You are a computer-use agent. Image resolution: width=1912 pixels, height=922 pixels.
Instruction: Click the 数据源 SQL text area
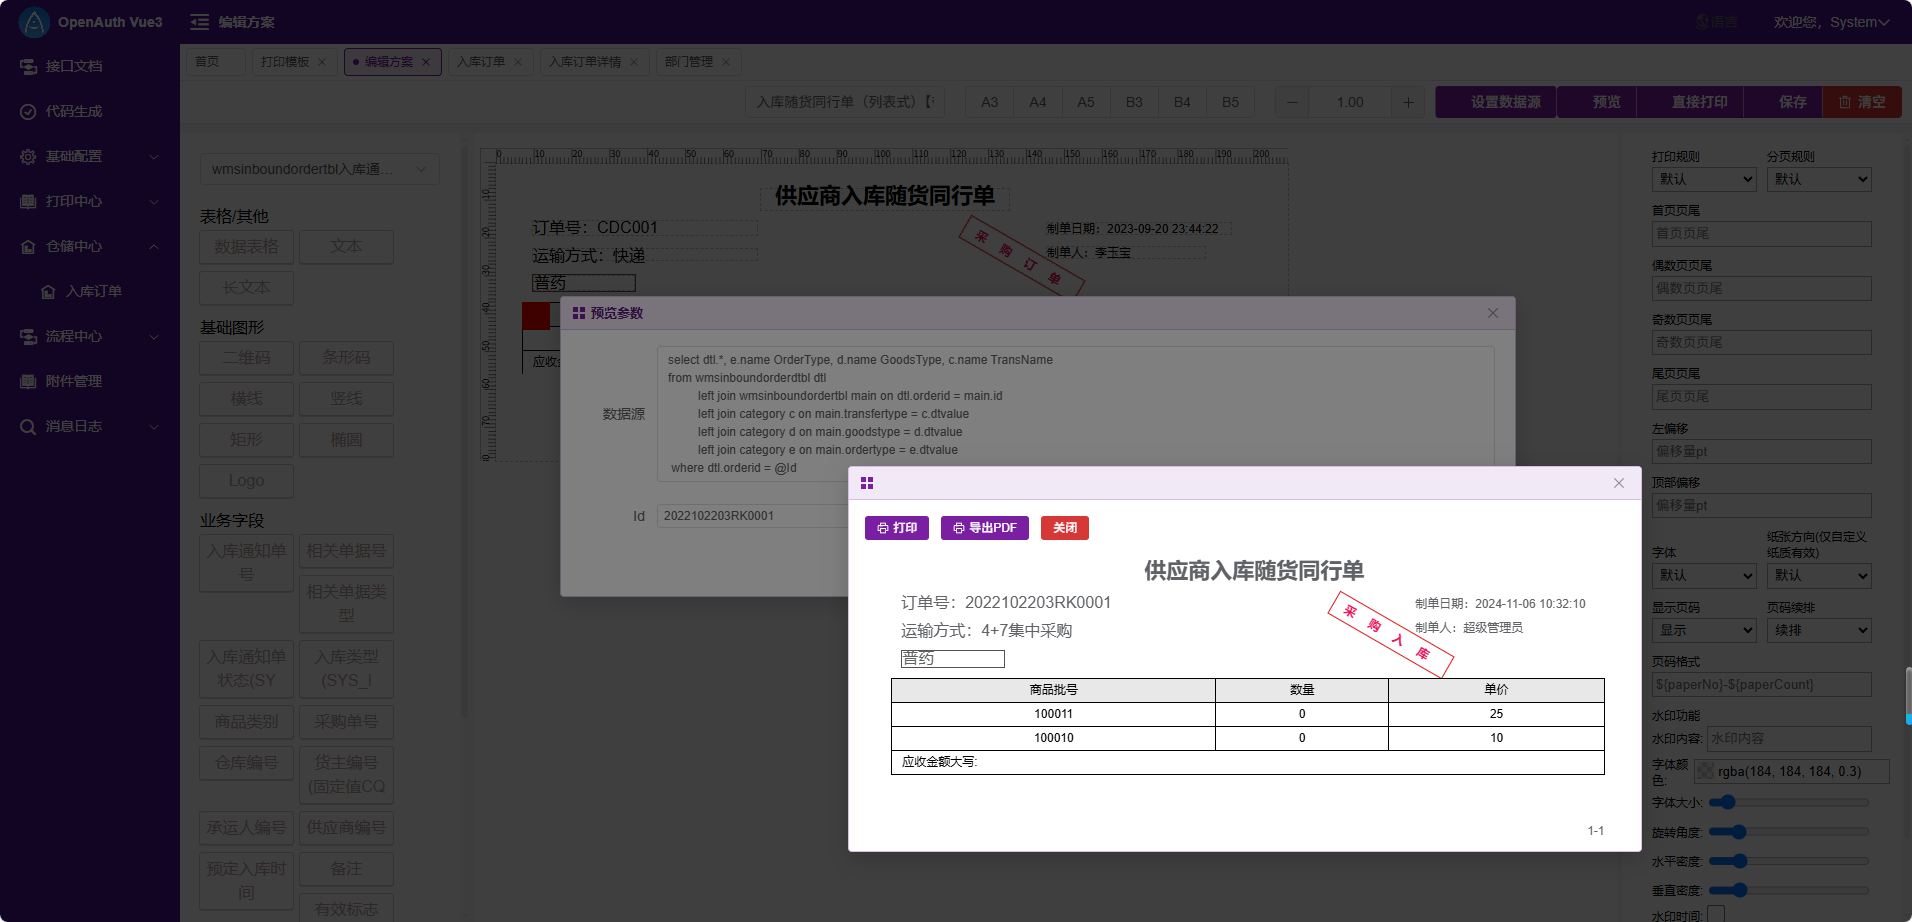coord(1075,414)
